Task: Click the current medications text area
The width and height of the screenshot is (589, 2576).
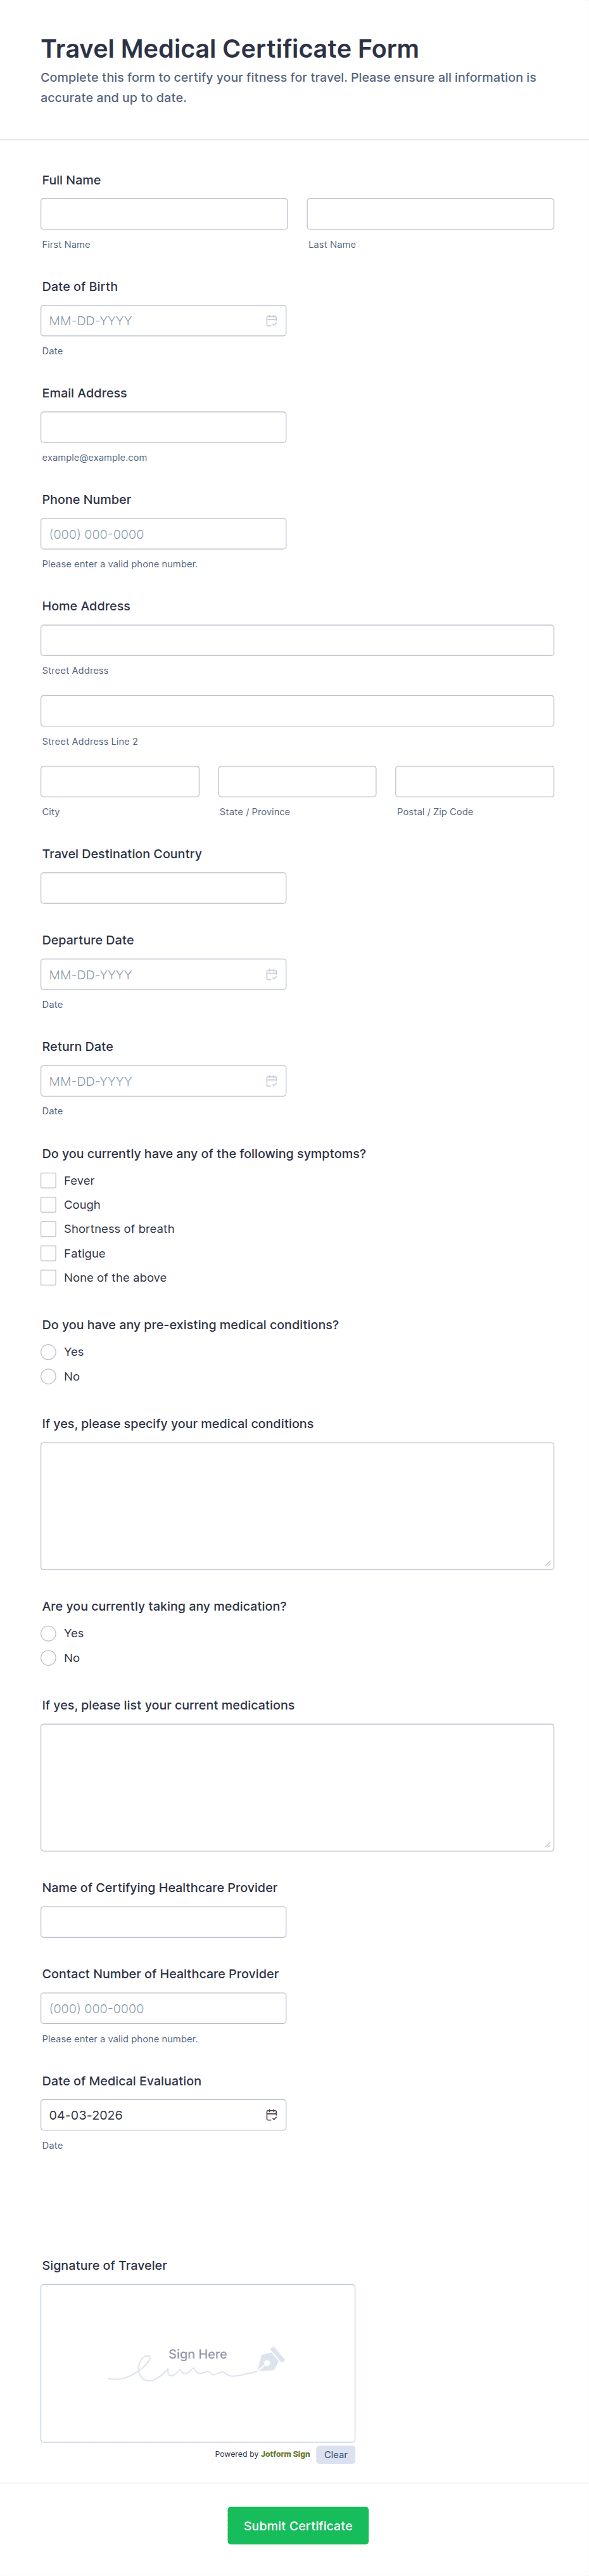Action: pyautogui.click(x=297, y=1787)
